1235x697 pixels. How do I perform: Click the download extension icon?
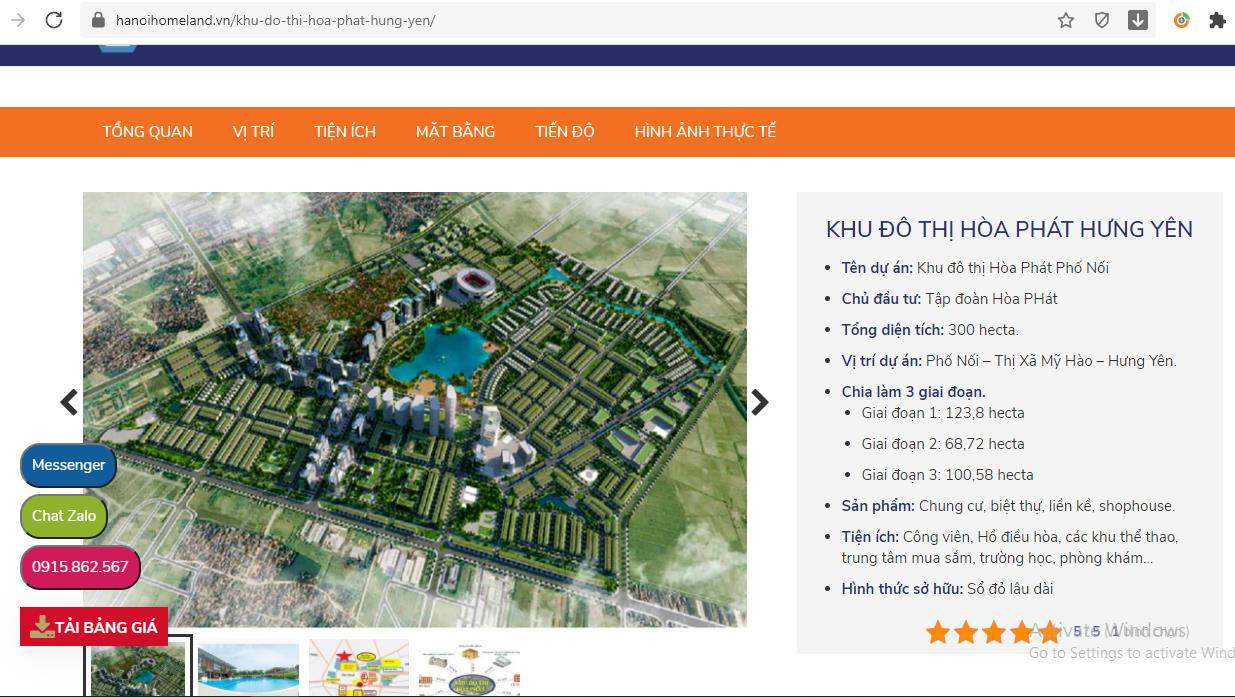coord(1138,20)
